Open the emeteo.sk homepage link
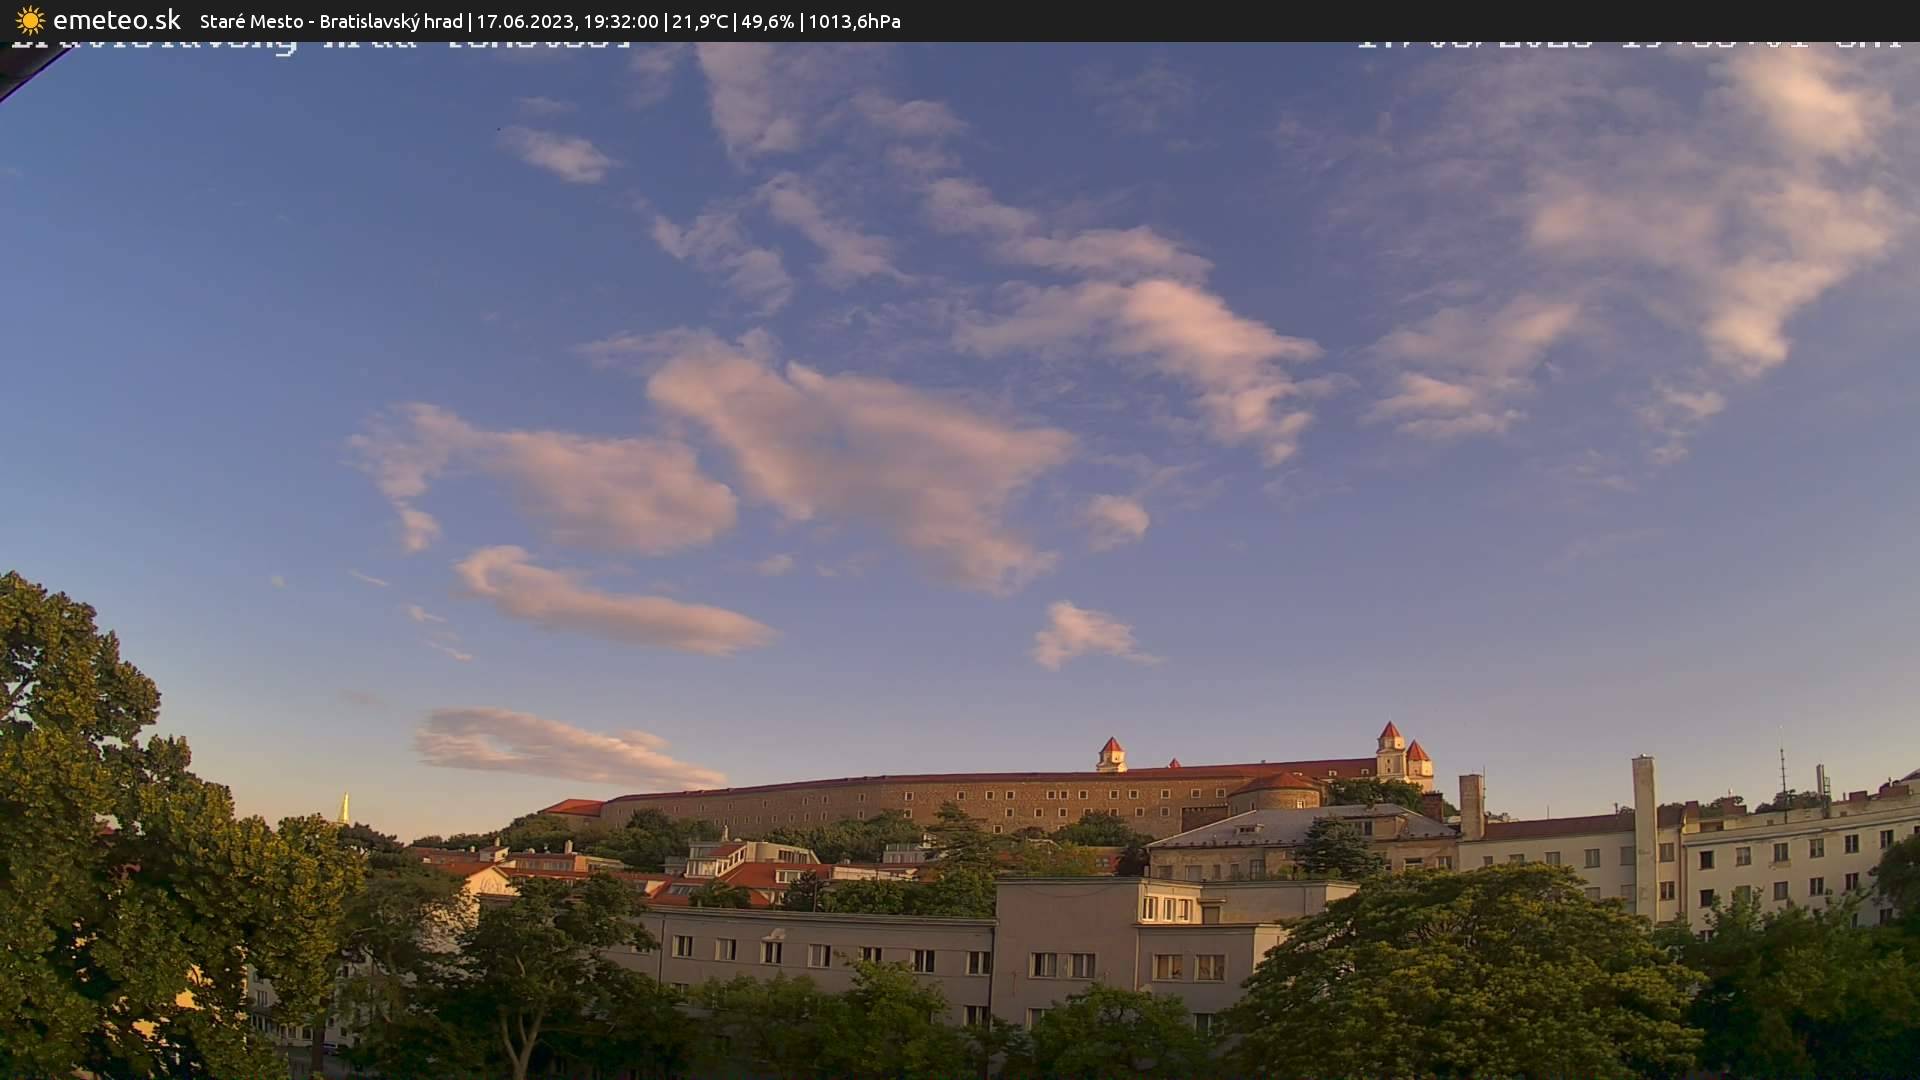This screenshot has height=1080, width=1920. click(118, 20)
